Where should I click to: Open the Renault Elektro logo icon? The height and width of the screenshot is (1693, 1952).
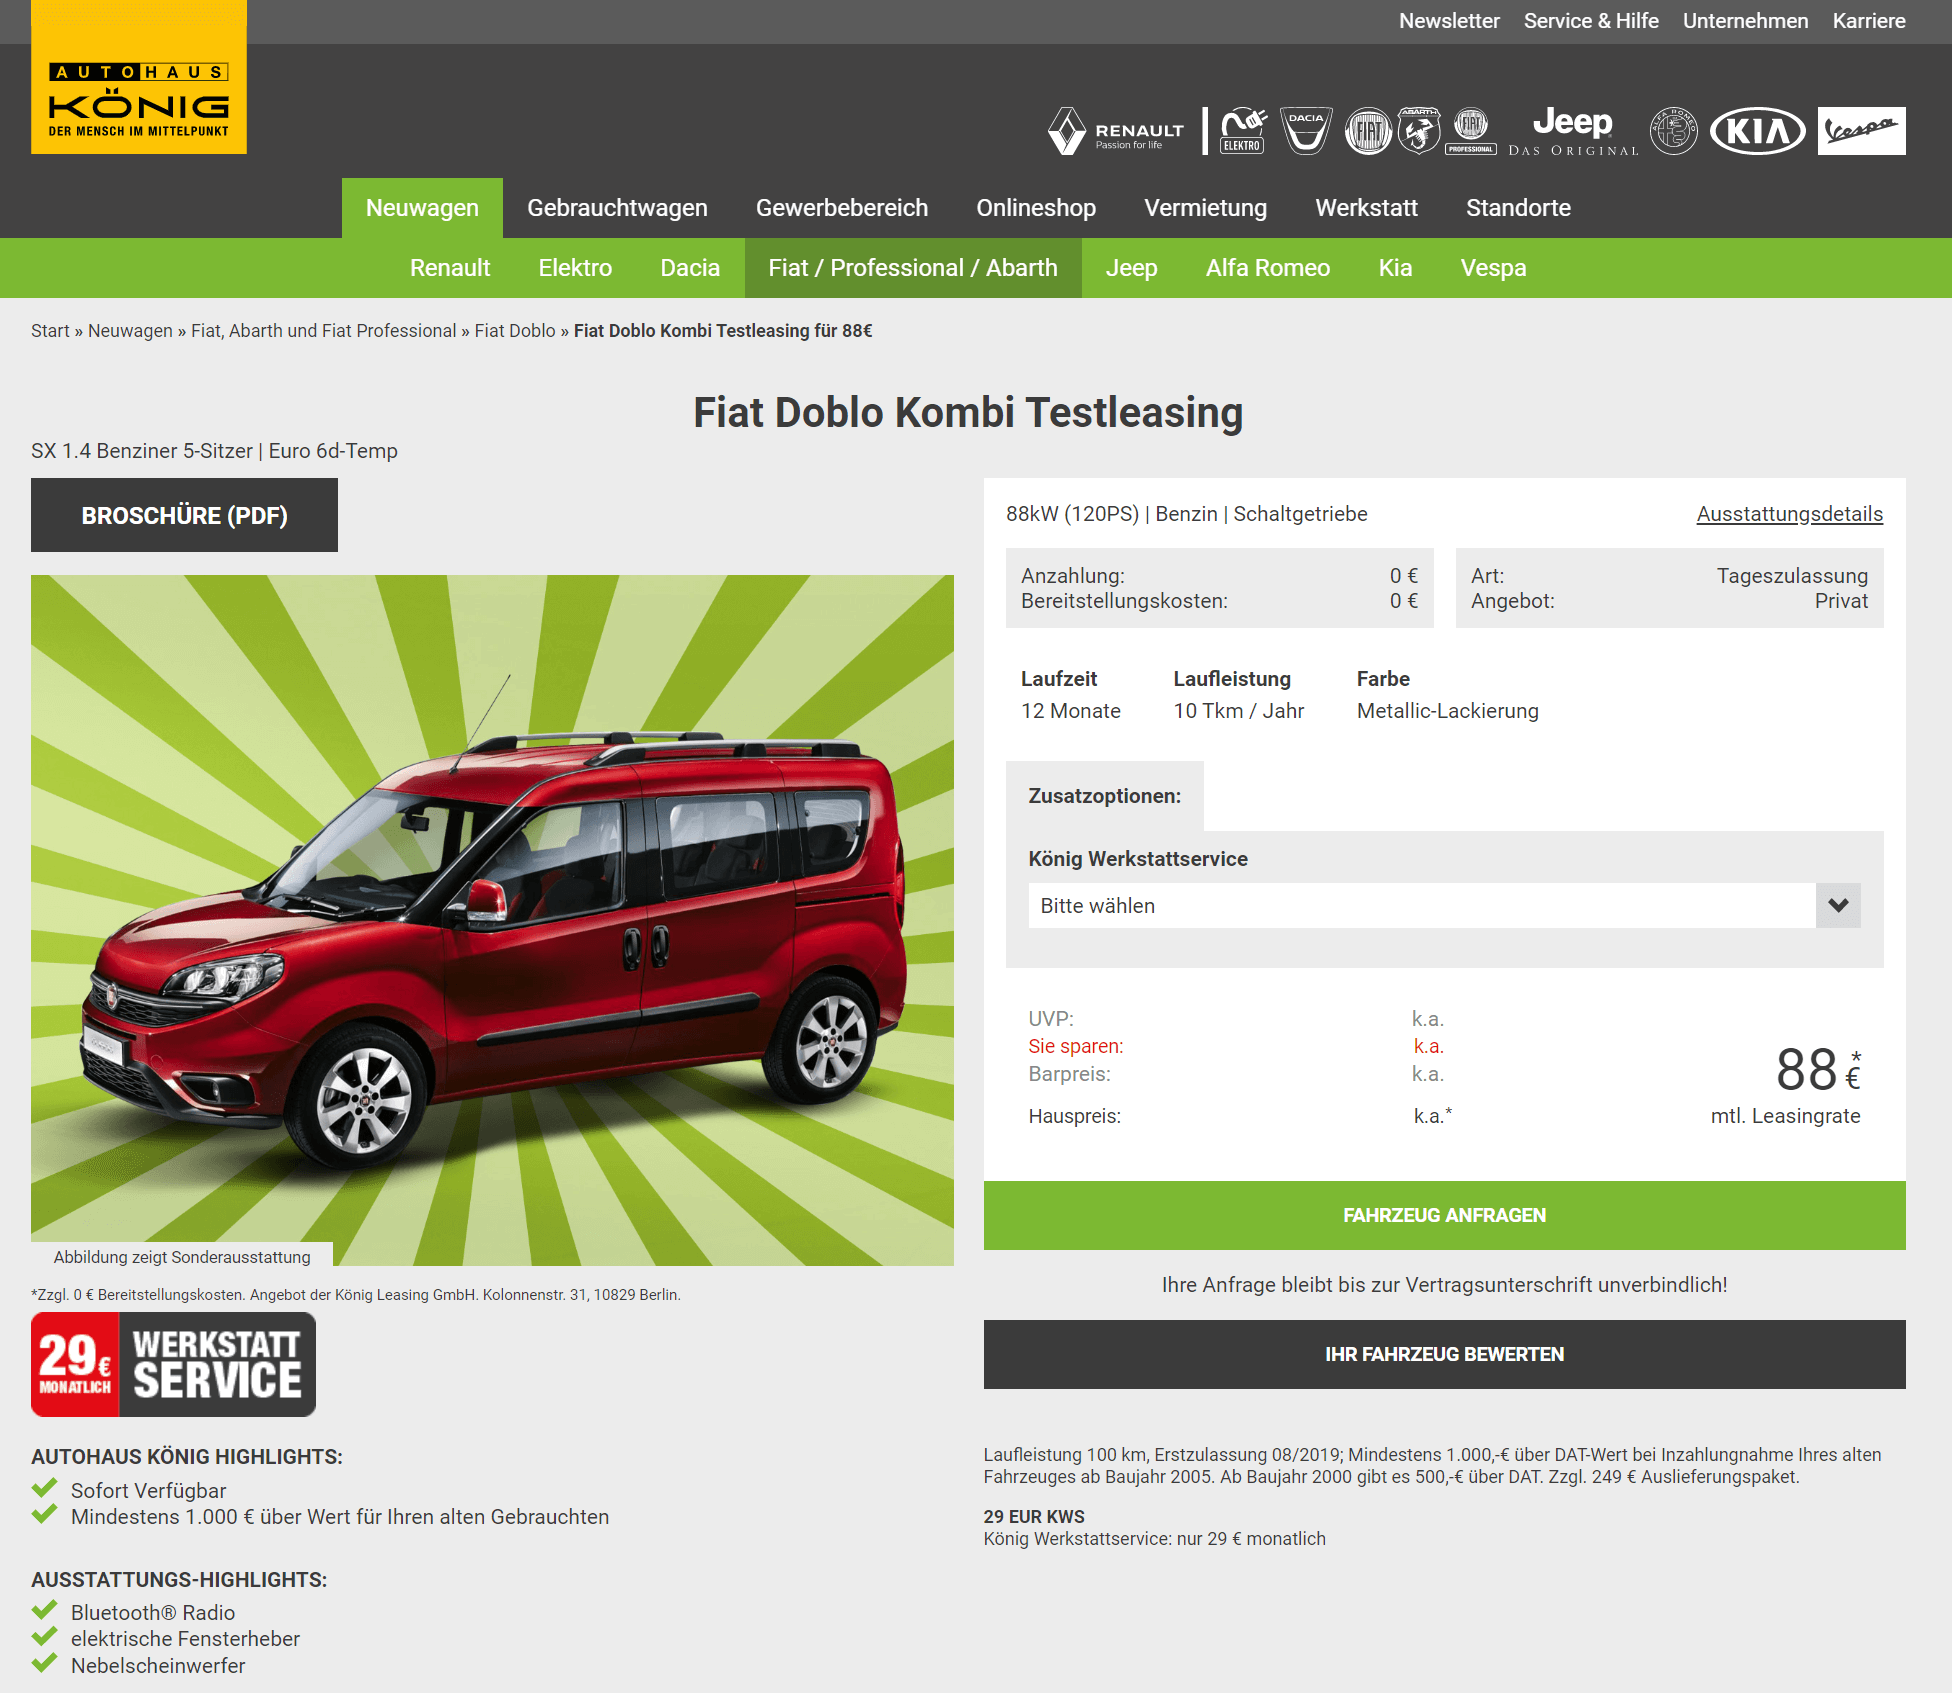coord(1243,131)
